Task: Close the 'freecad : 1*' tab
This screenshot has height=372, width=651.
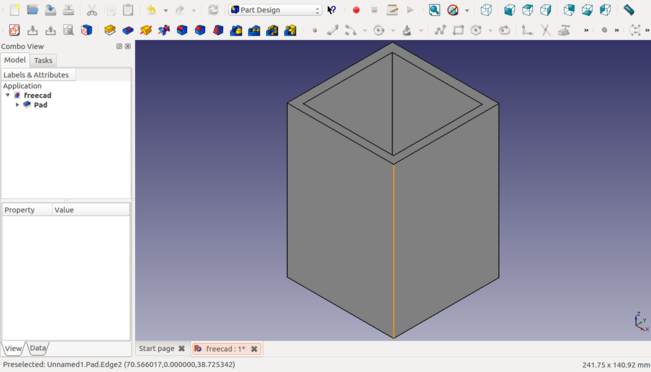Action: [254, 349]
